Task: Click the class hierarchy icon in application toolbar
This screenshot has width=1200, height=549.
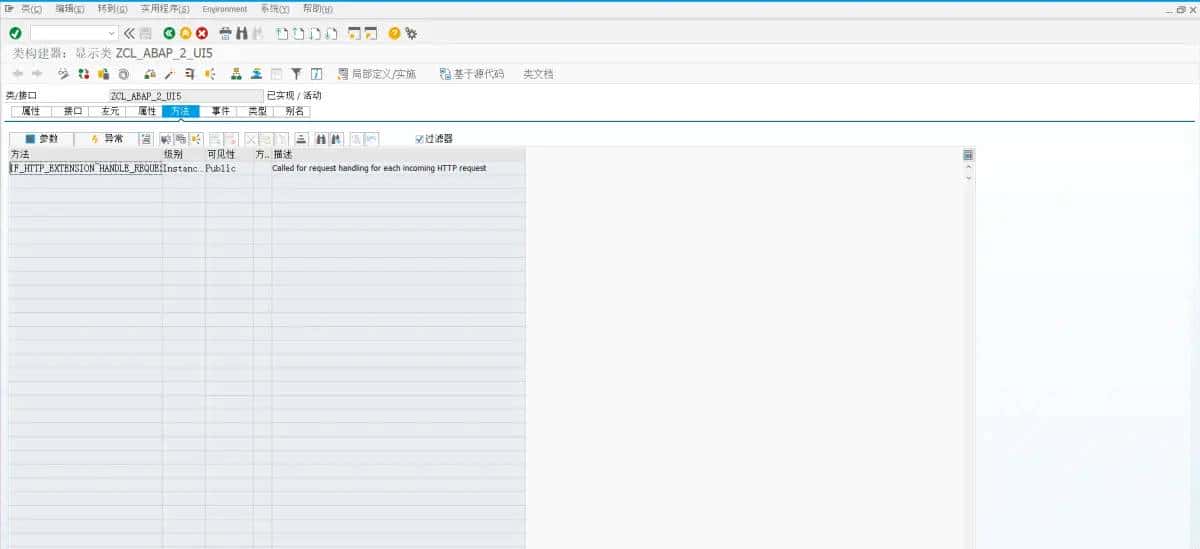Action: 236,74
